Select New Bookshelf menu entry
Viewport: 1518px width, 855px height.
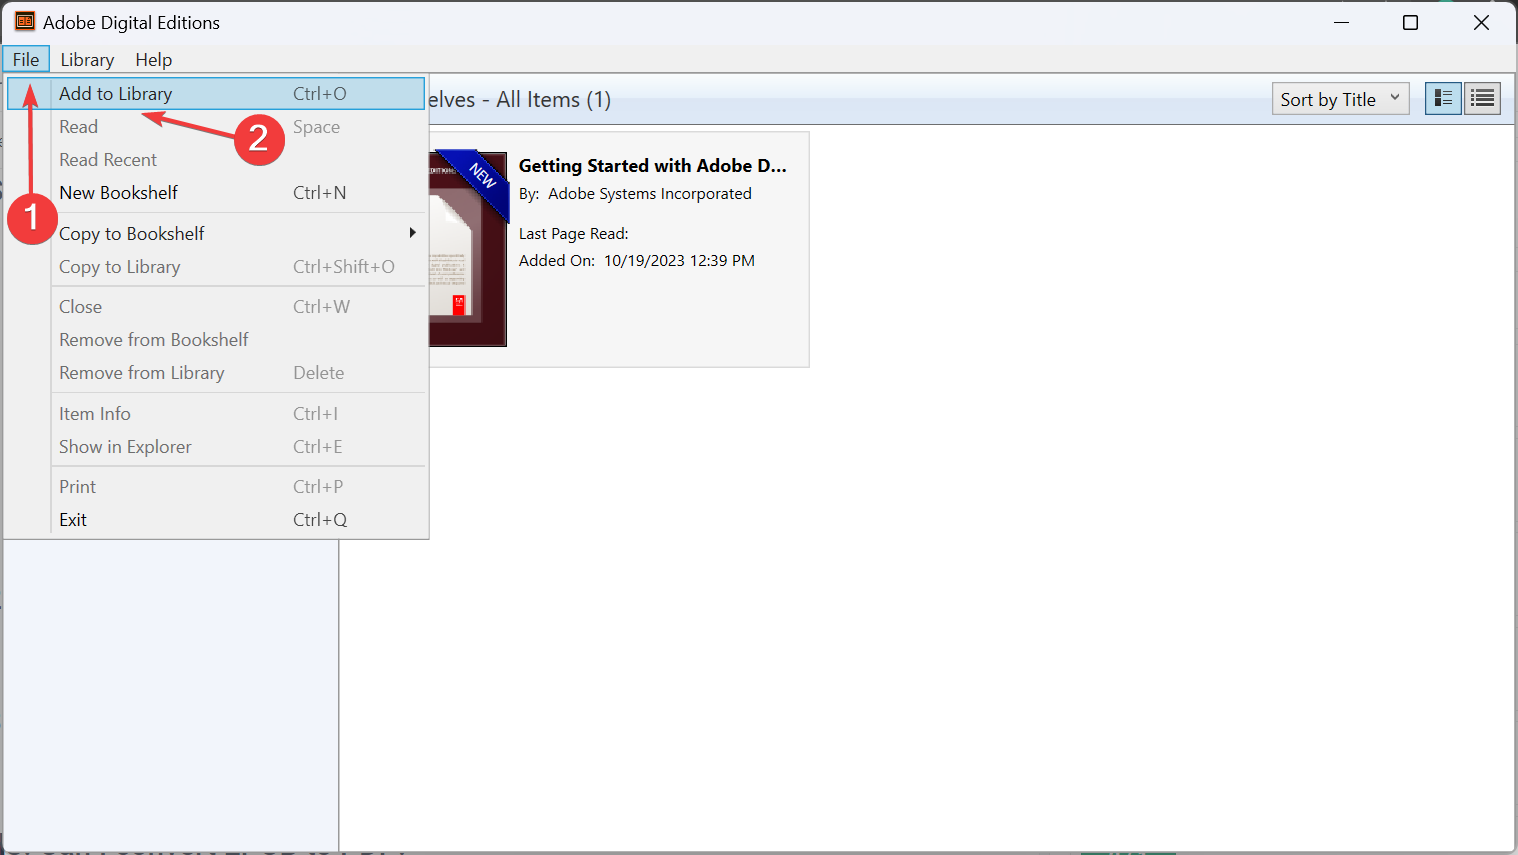pyautogui.click(x=216, y=193)
